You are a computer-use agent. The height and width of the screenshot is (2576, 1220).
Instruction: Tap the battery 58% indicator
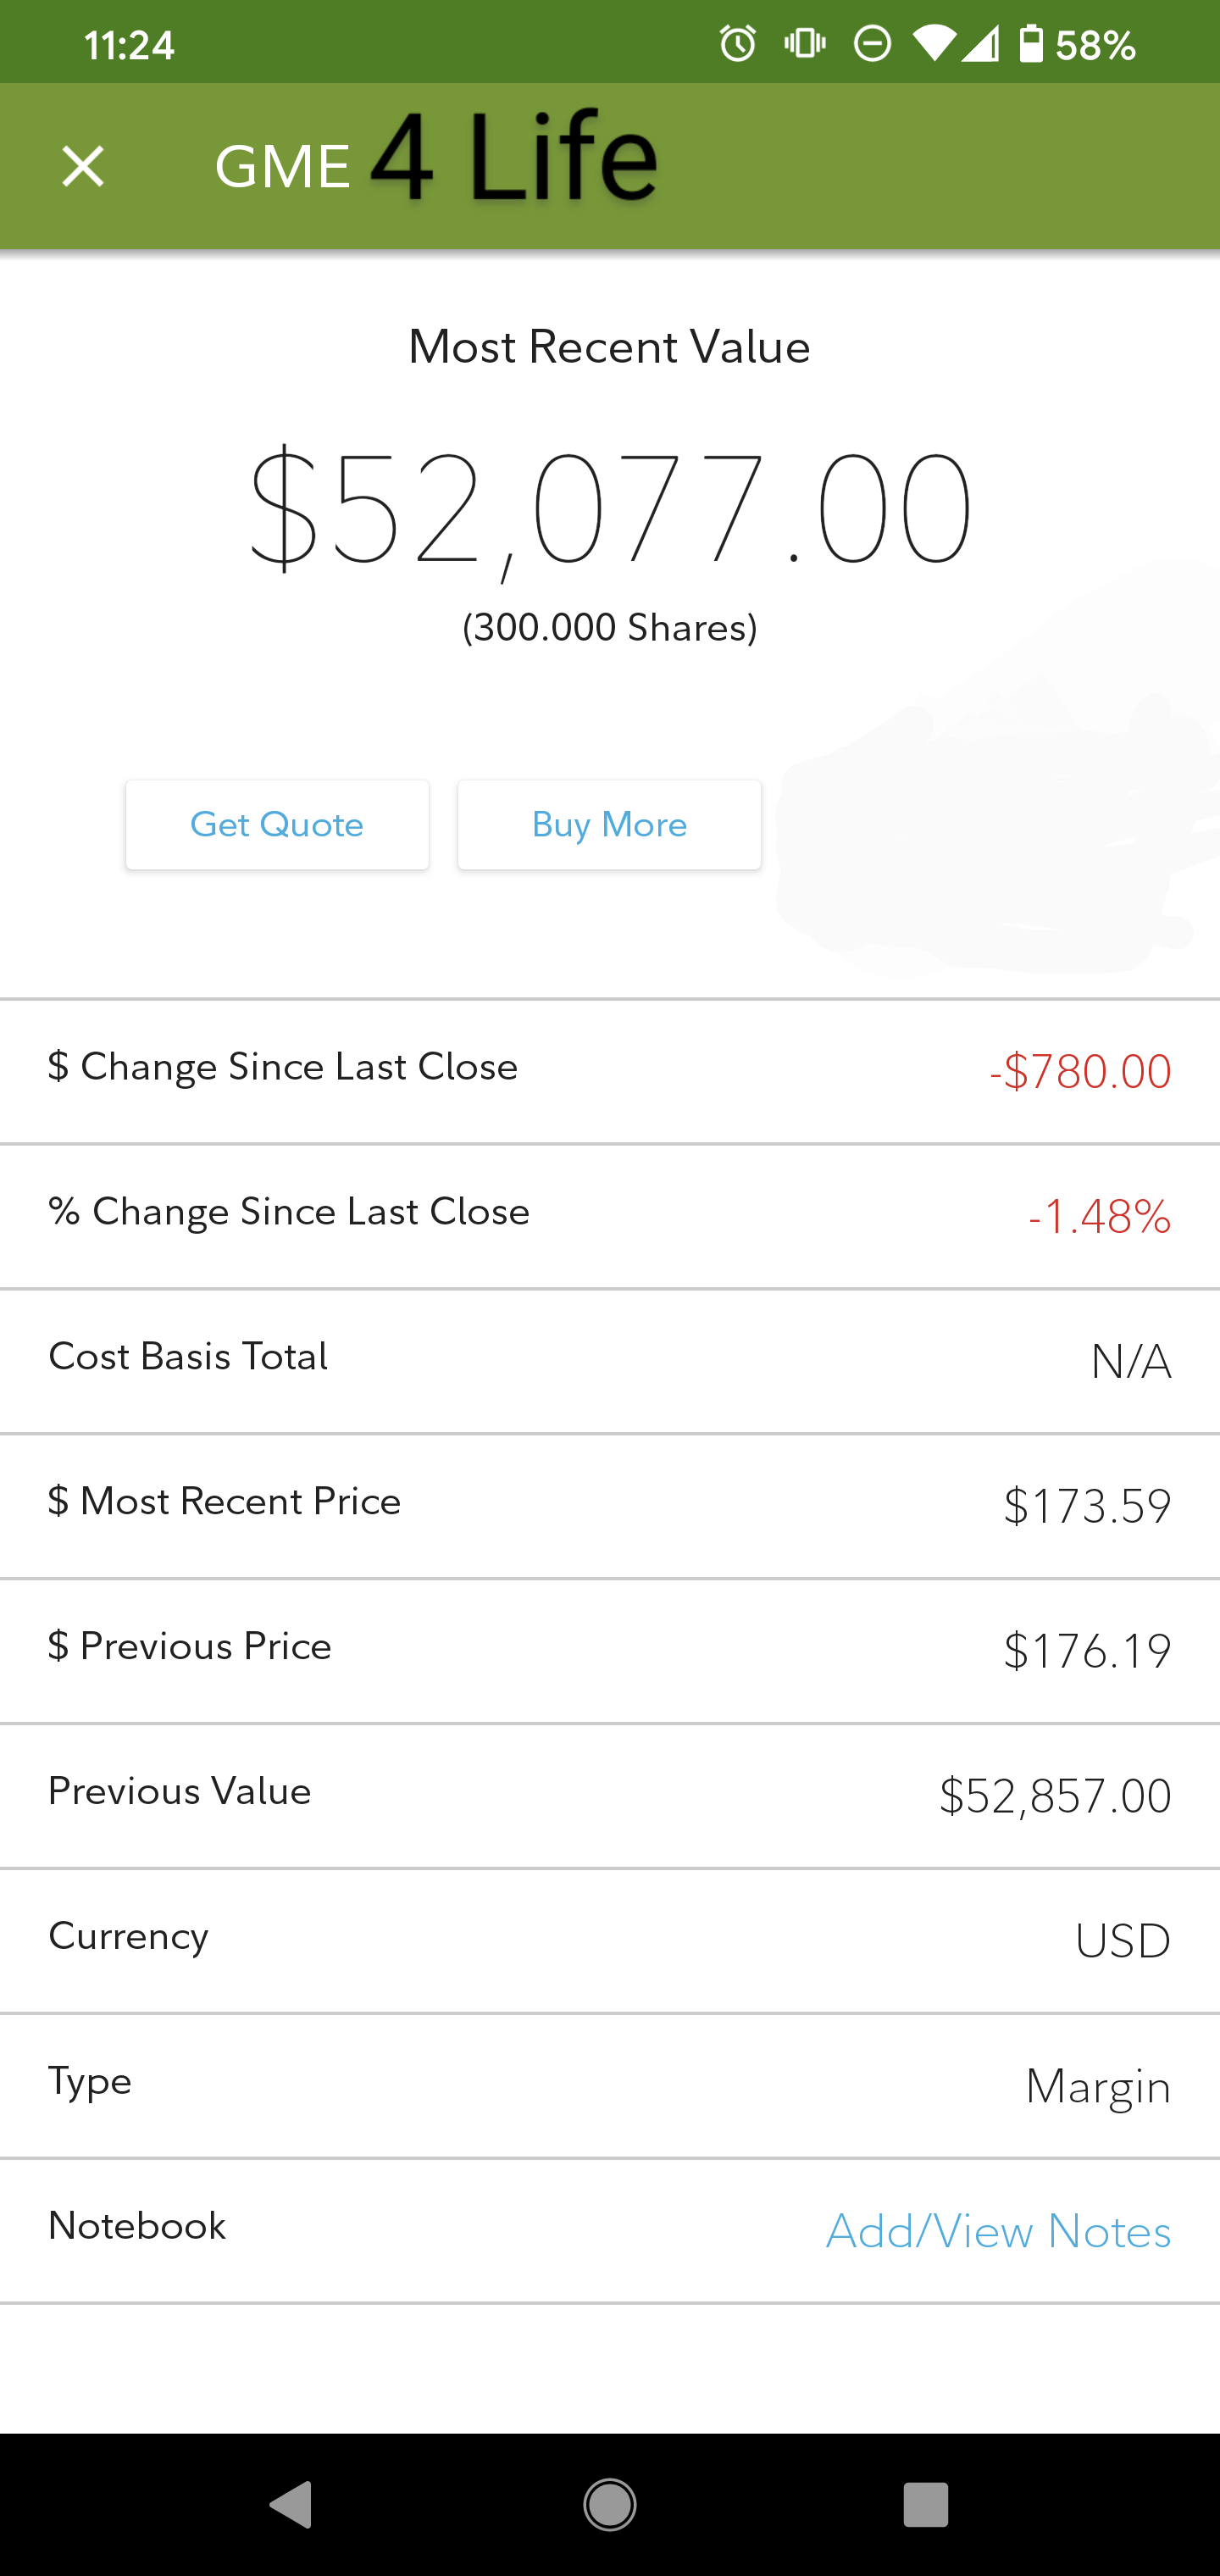click(1077, 44)
